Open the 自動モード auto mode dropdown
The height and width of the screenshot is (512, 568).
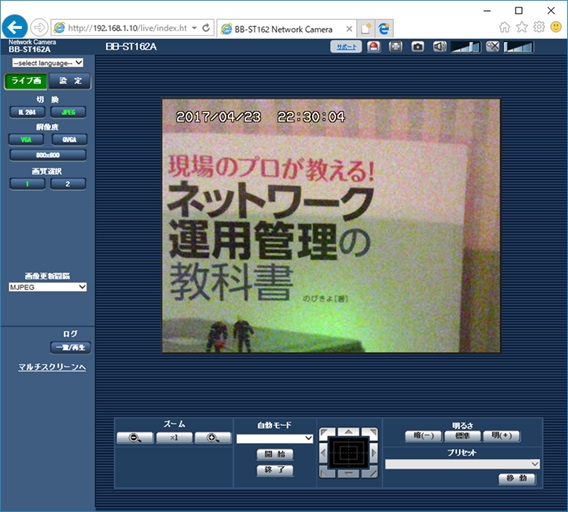click(275, 439)
